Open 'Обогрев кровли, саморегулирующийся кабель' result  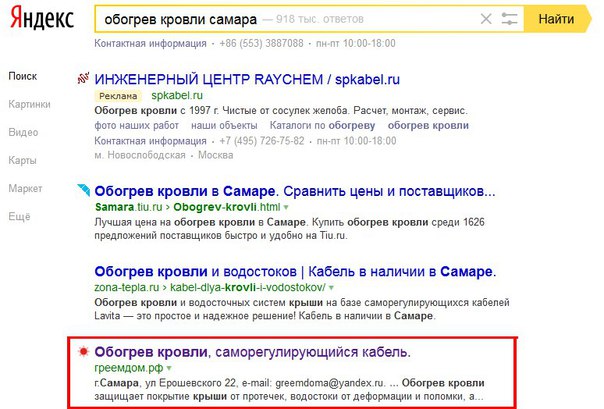point(252,352)
